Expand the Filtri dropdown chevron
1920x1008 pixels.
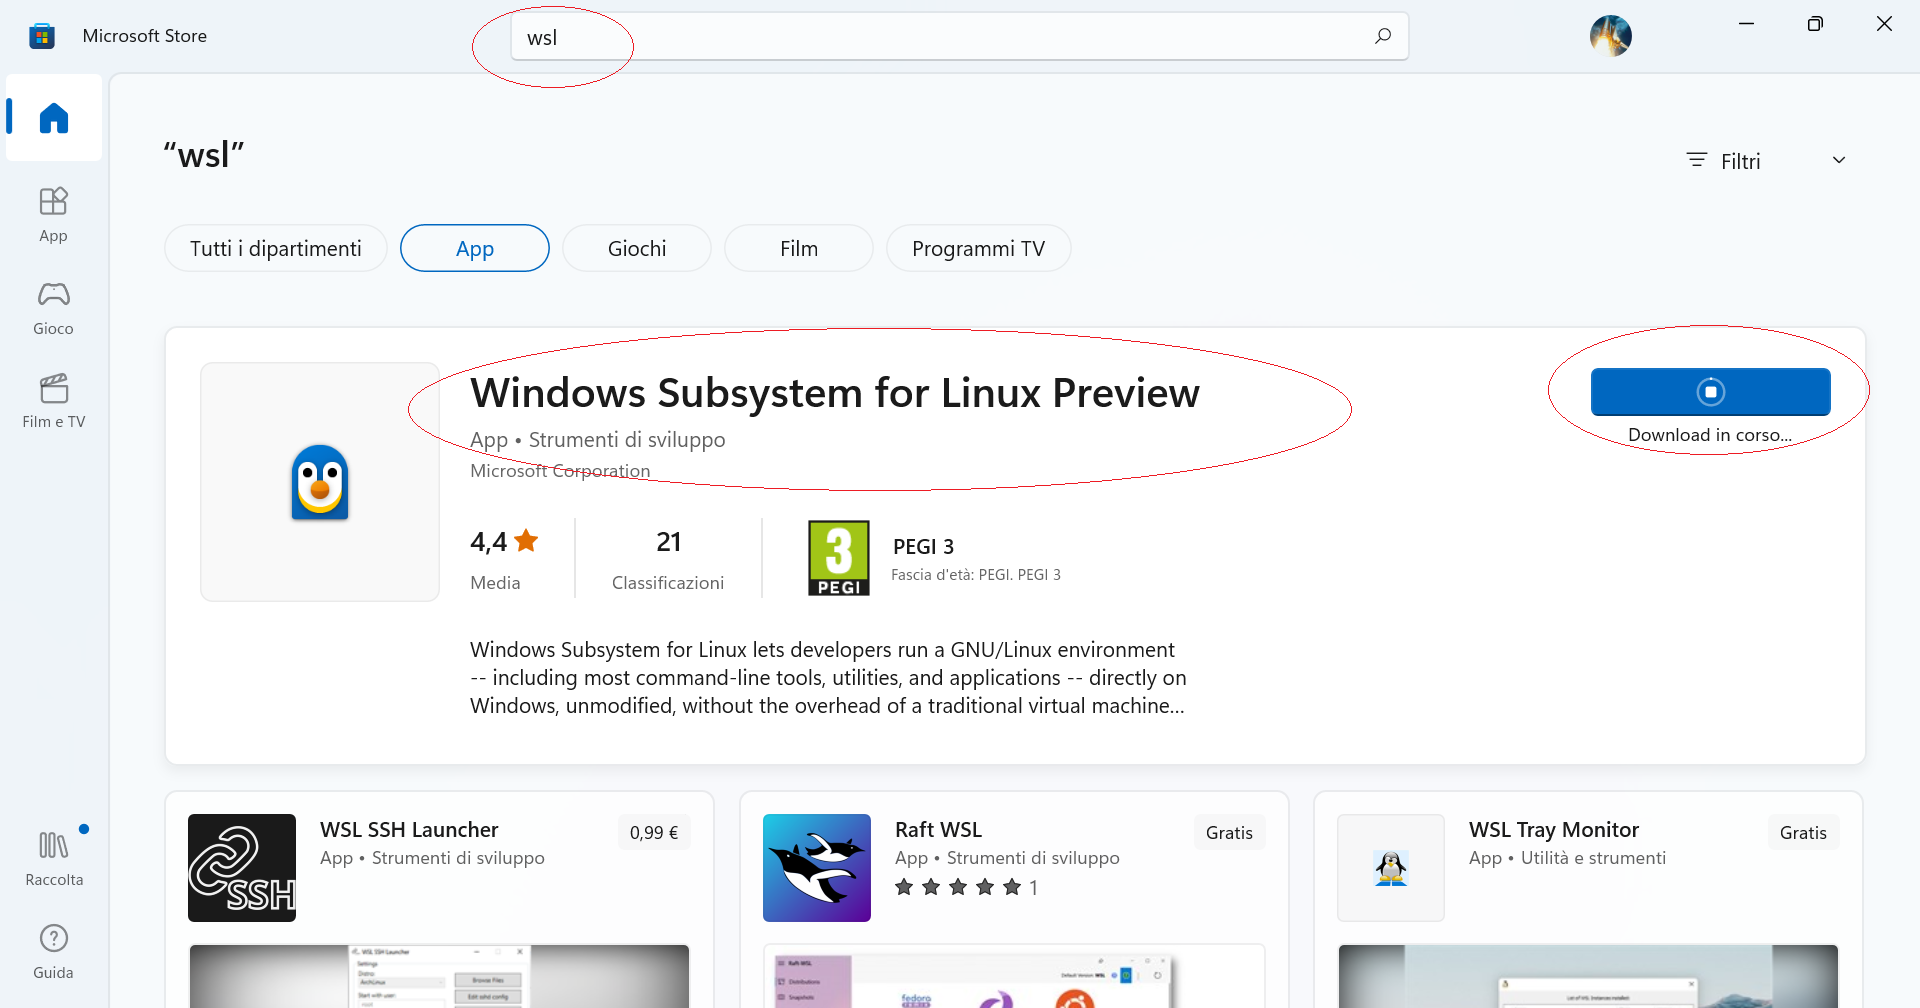[x=1839, y=160]
